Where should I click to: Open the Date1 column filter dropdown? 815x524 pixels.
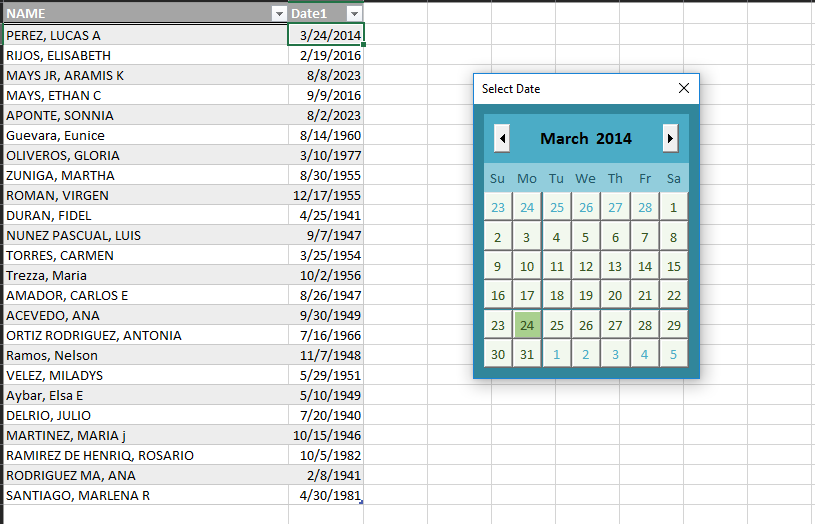click(354, 14)
